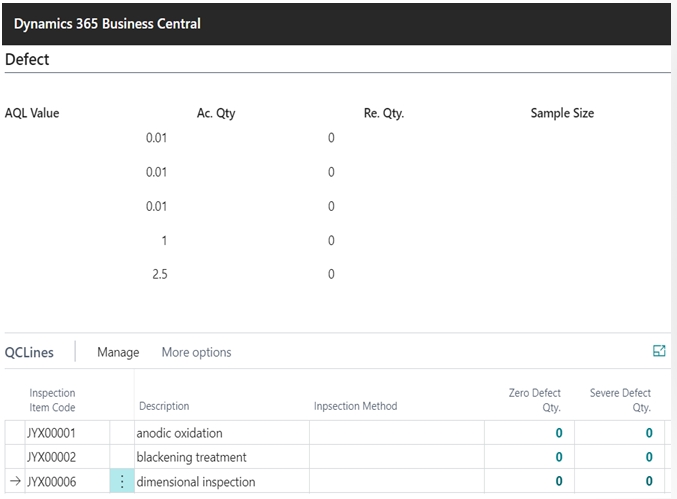Click the blackening treatment description cell
This screenshot has width=677, height=499.
[x=191, y=457]
